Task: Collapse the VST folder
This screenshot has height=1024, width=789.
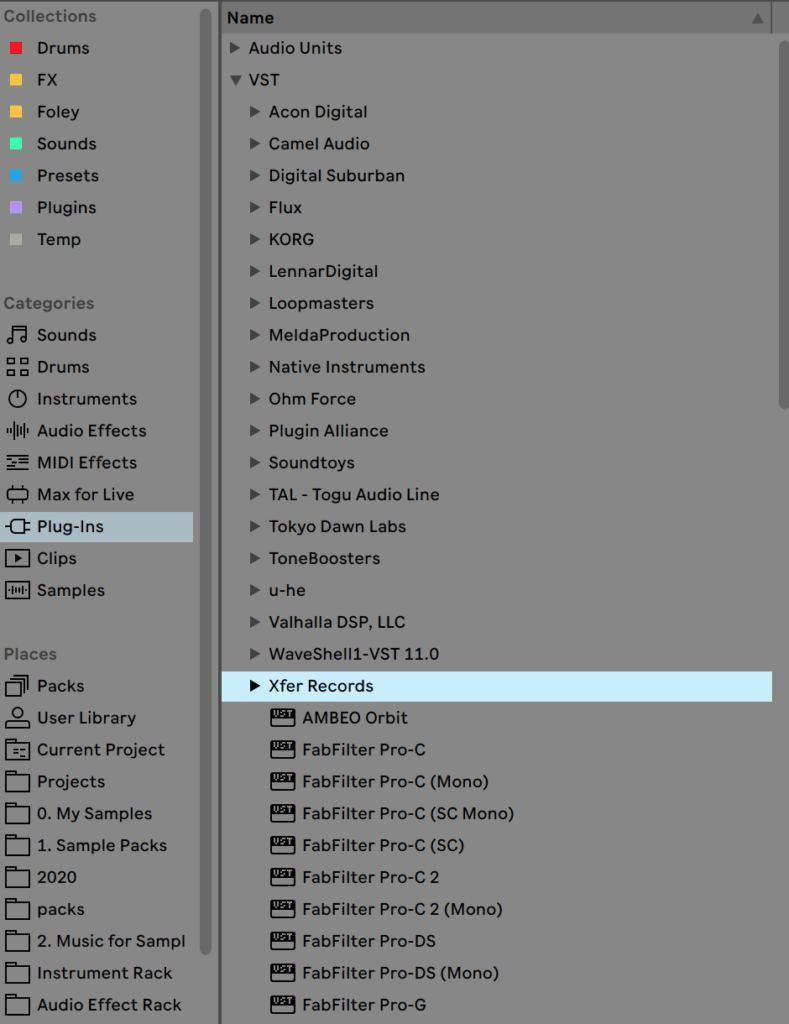Action: tap(236, 80)
